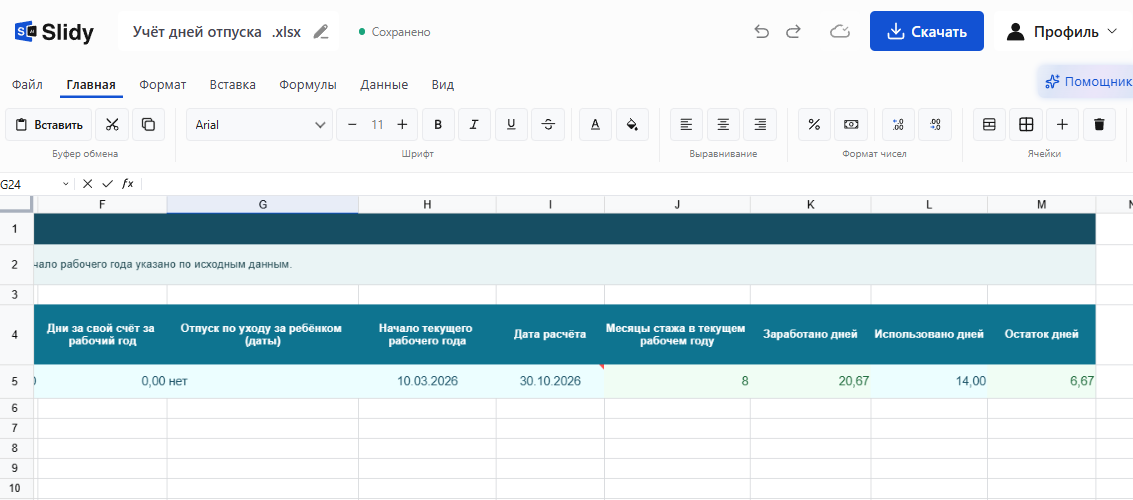Click the Скачать download button

[x=927, y=31]
